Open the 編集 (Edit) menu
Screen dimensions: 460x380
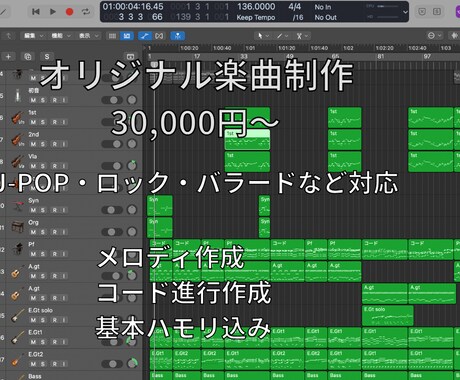tap(33, 36)
